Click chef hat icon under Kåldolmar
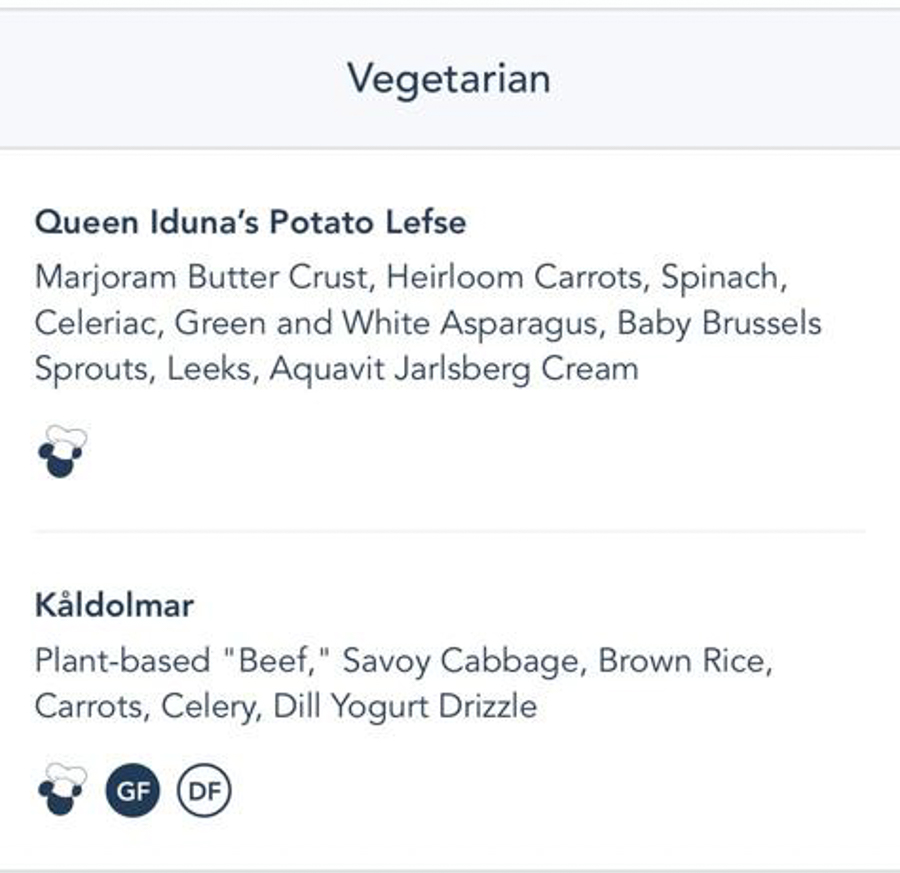 coord(61,791)
